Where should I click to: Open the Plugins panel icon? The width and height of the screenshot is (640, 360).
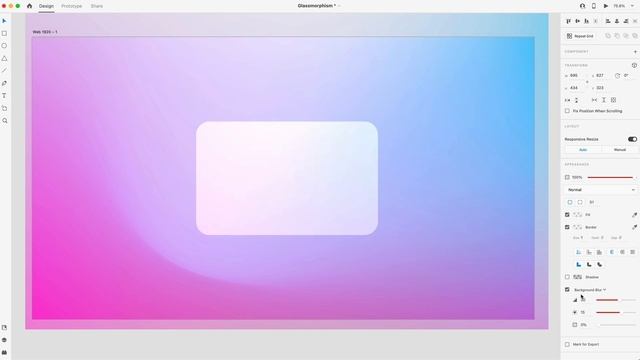(x=4, y=352)
